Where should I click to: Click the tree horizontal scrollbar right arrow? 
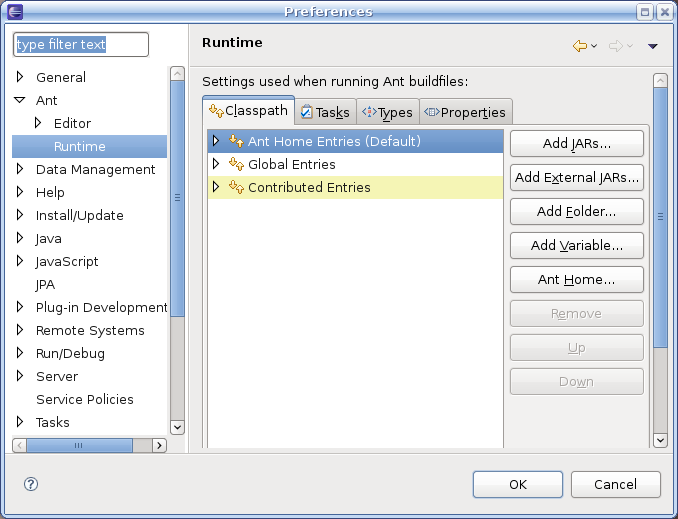pyautogui.click(x=160, y=445)
